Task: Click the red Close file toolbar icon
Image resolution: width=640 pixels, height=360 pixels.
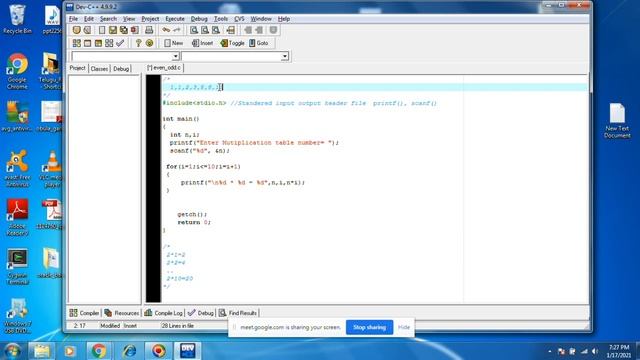Action: pyautogui.click(x=134, y=30)
